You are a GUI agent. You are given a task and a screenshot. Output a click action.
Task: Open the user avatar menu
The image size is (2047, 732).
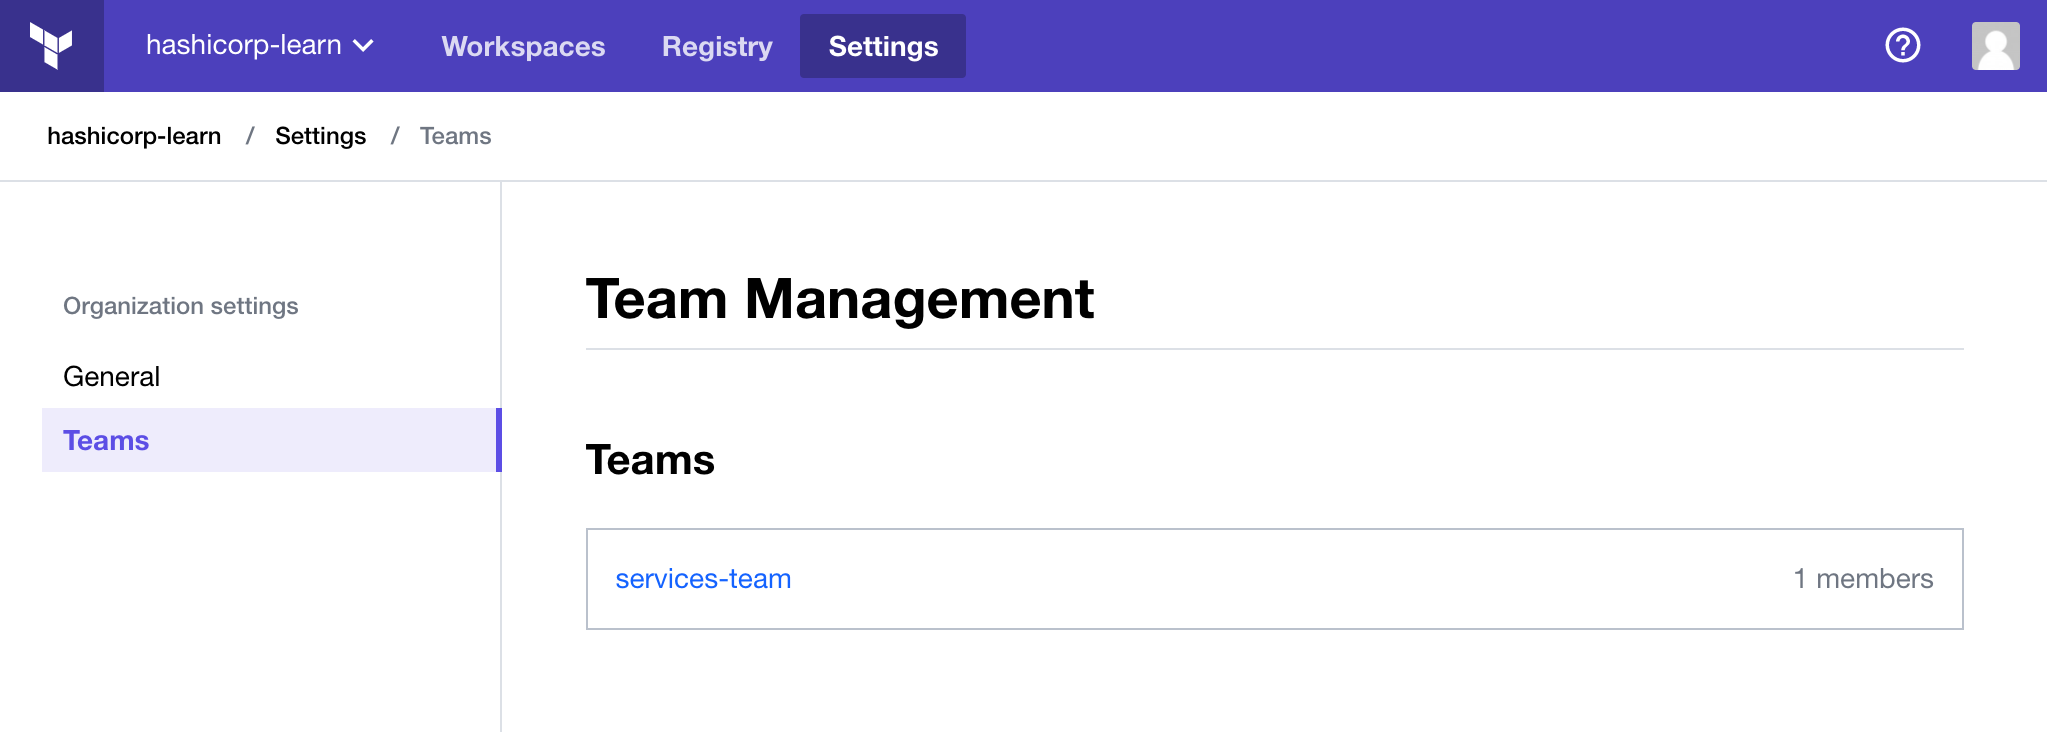click(1995, 46)
